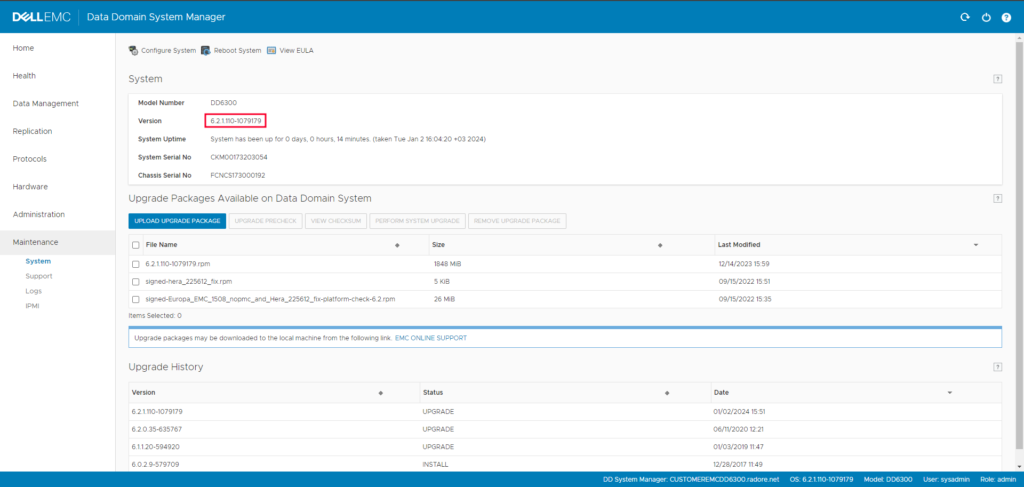The image size is (1024, 487).
Task: Click Upload Upgrade Package button
Action: 177,220
